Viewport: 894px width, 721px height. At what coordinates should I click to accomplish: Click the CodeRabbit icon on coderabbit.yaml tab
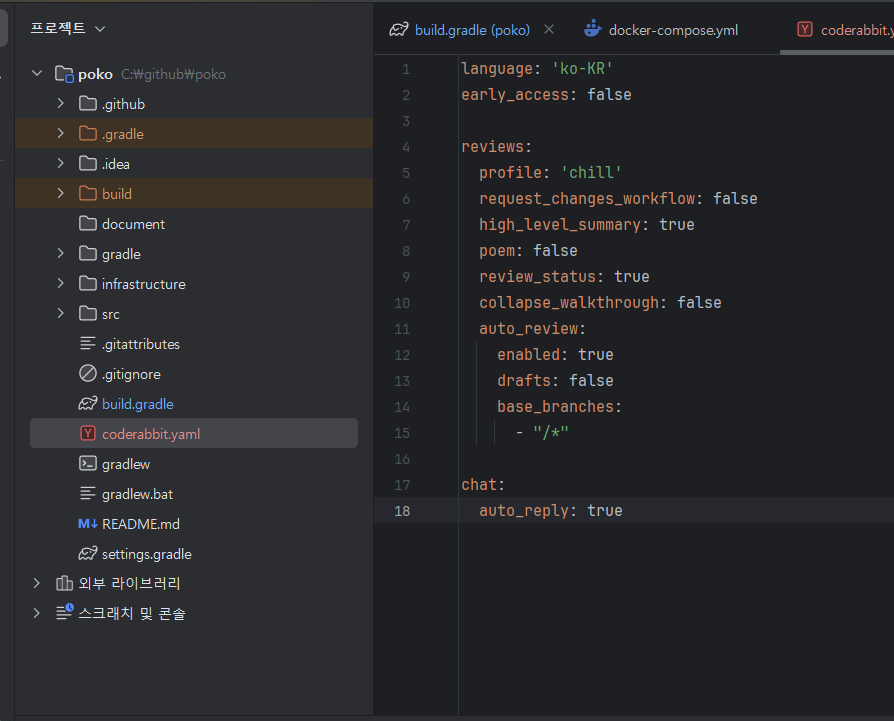pos(805,29)
